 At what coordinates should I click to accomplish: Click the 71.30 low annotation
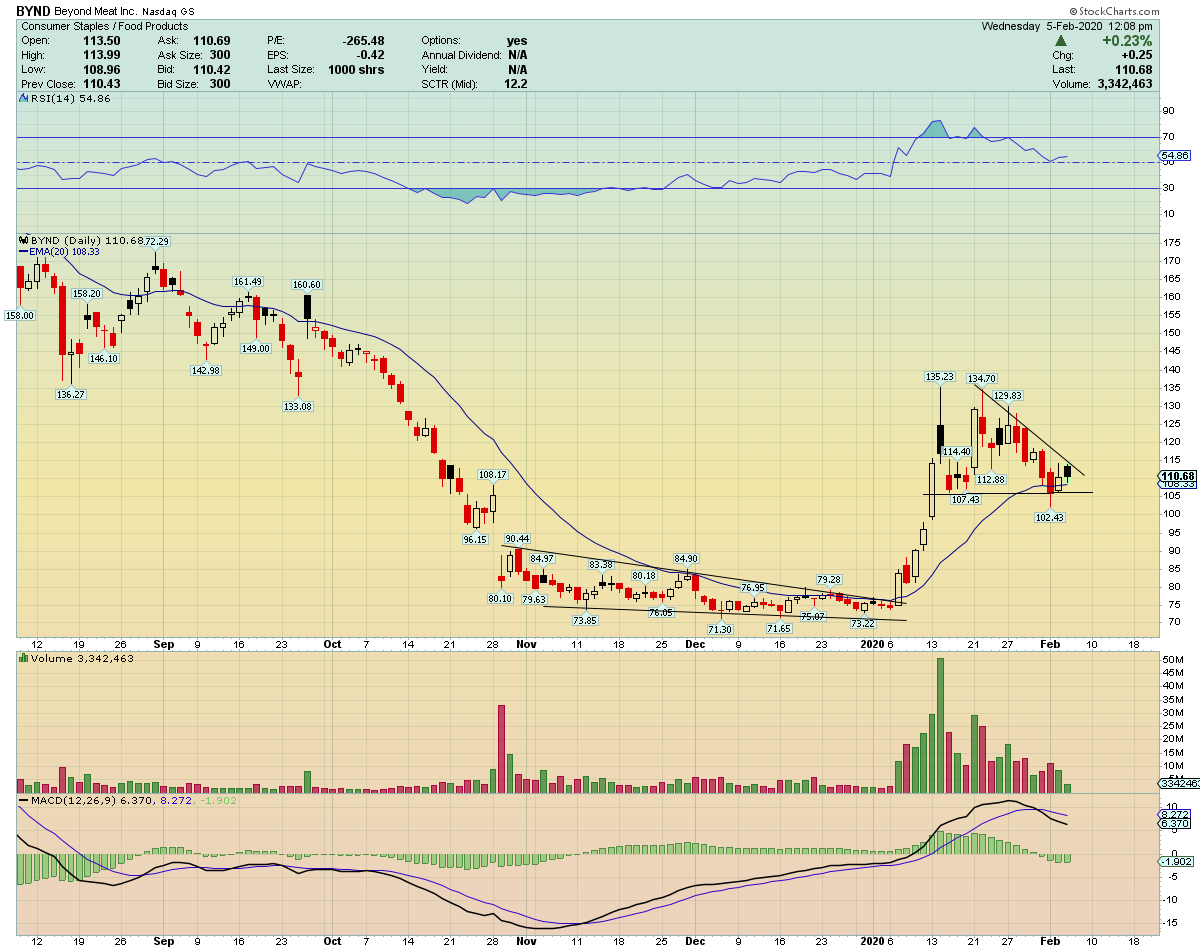[720, 629]
